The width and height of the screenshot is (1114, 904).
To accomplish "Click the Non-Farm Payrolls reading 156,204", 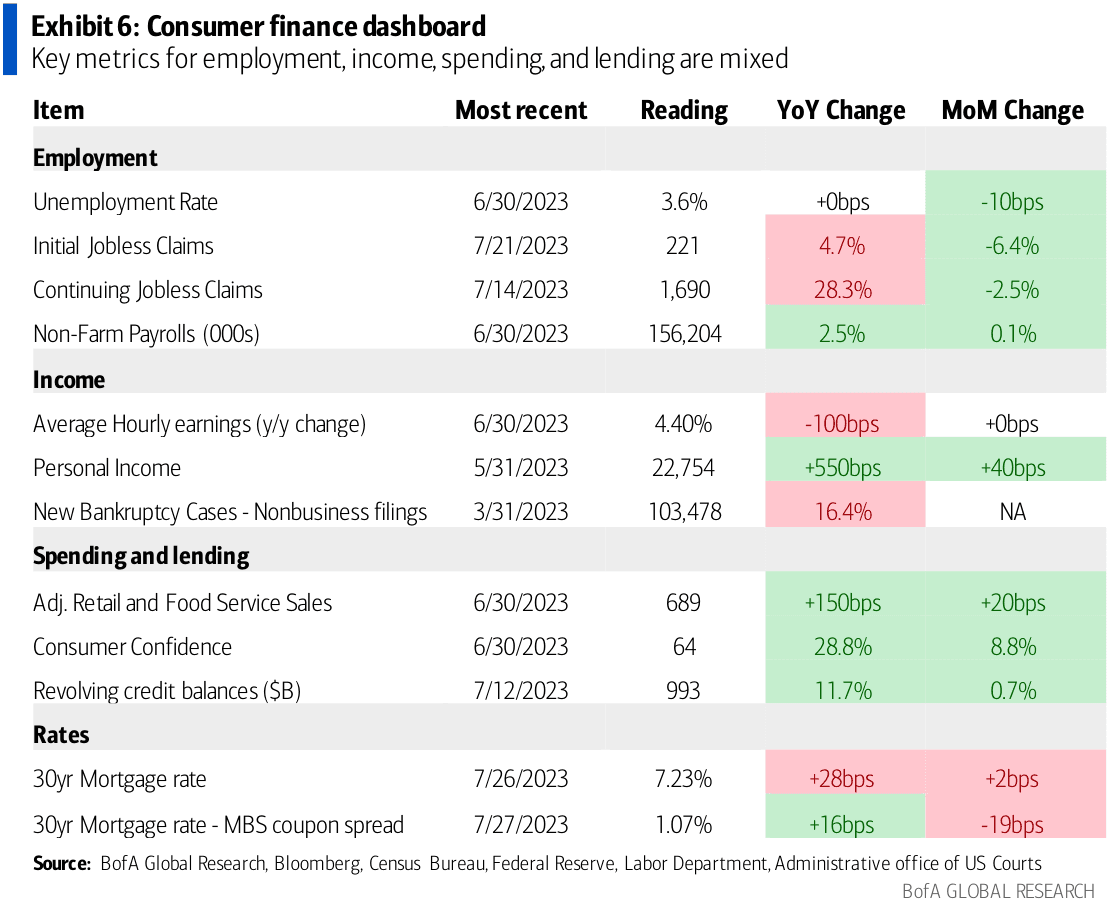I will click(x=684, y=334).
